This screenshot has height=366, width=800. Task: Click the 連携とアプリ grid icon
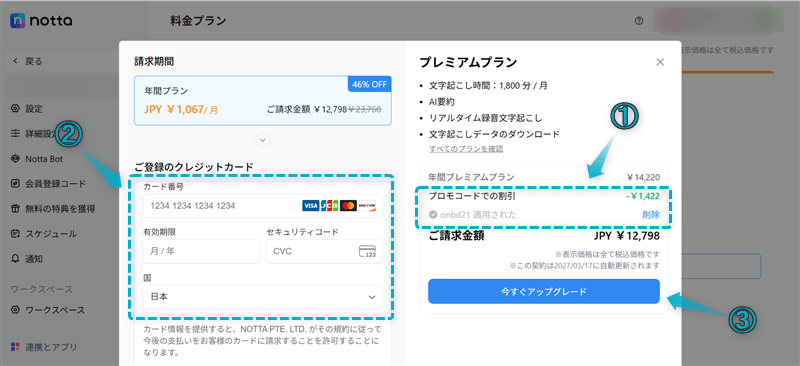15,347
